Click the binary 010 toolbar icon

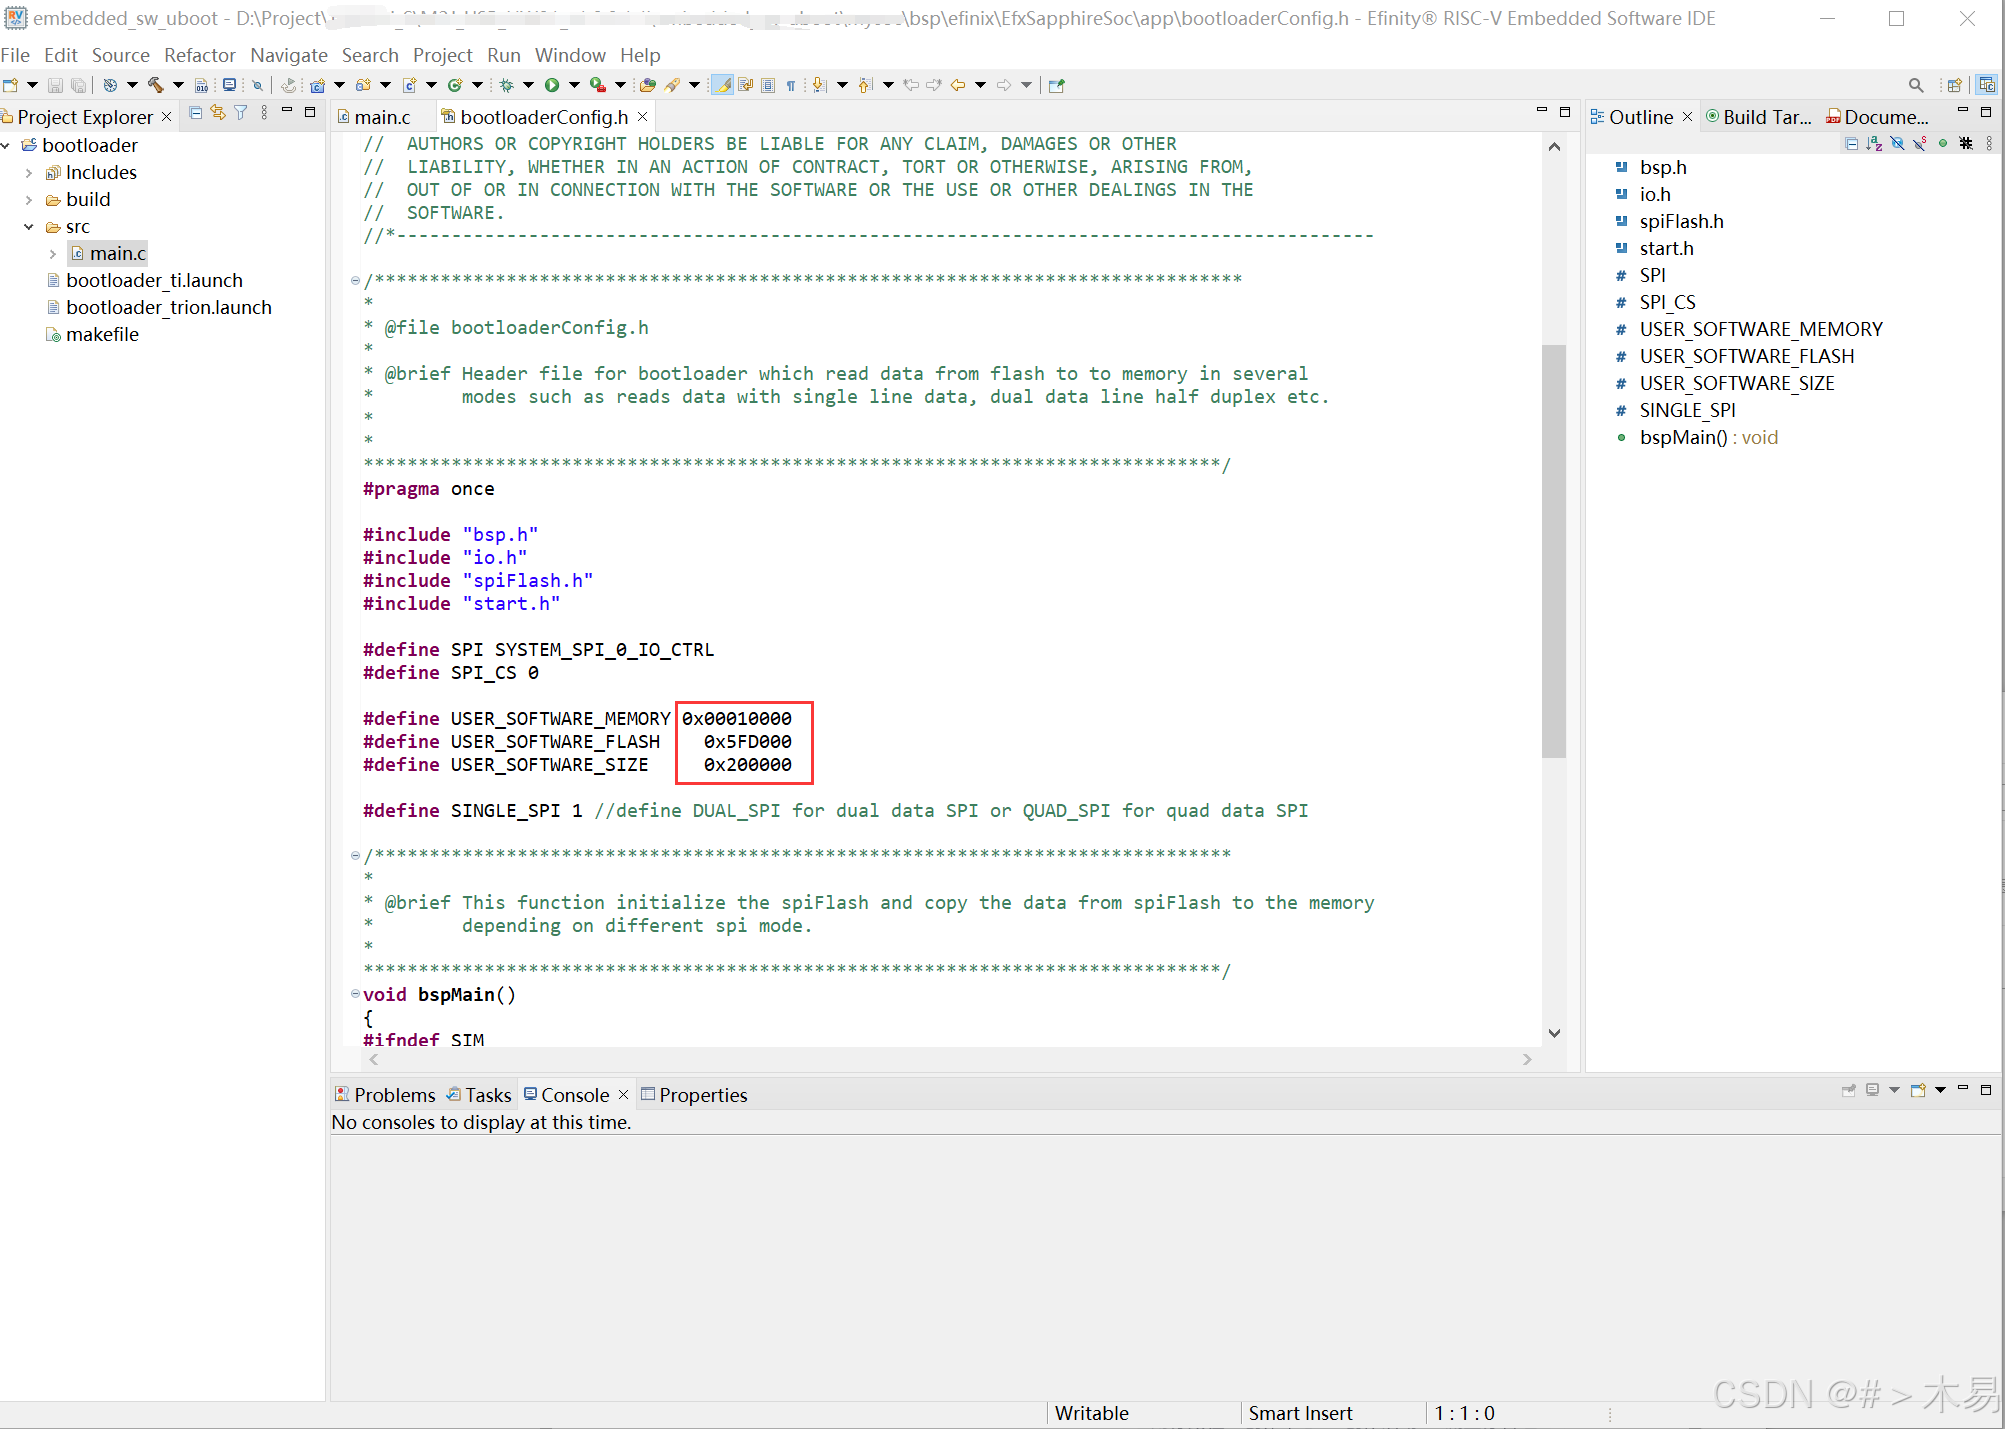point(201,85)
